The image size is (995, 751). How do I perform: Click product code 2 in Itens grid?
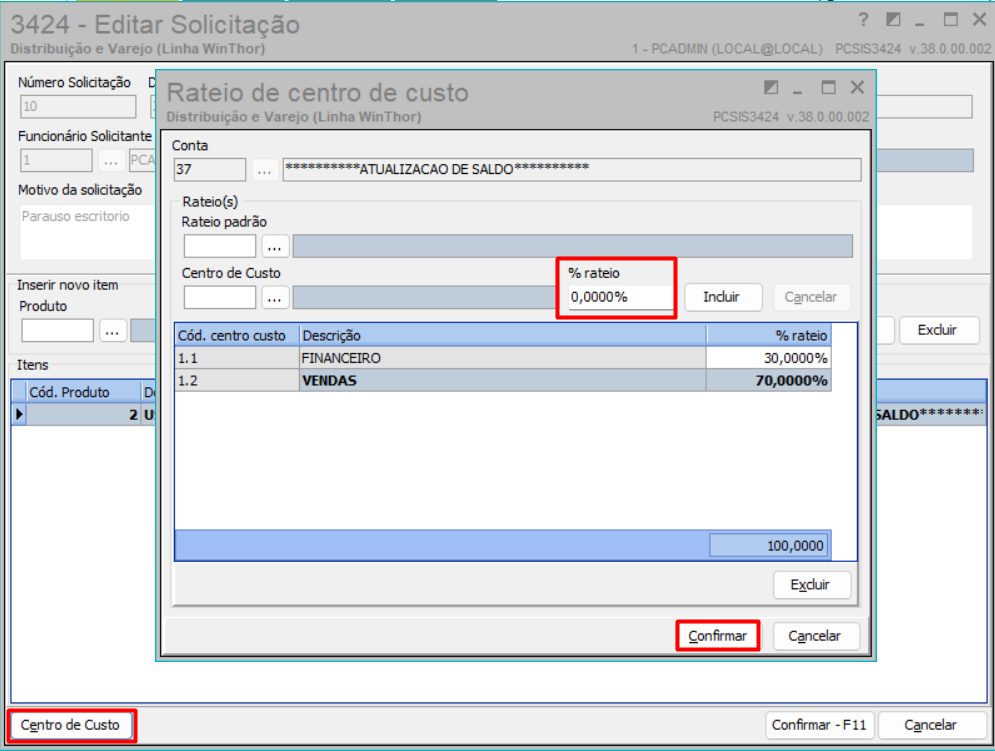click(83, 415)
